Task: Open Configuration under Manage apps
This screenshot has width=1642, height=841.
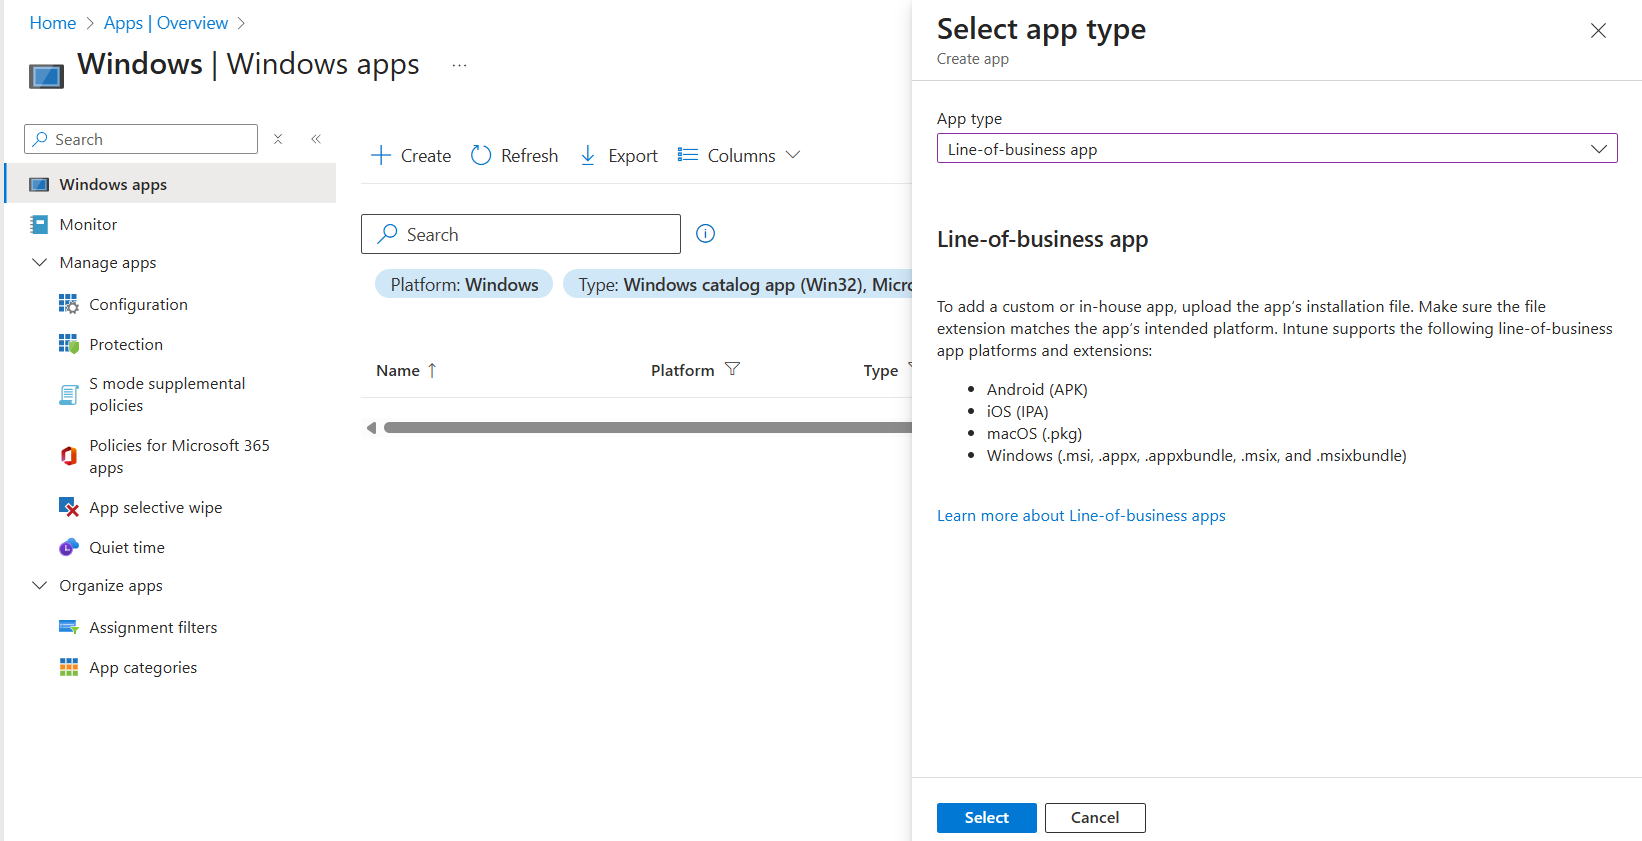Action: click(x=138, y=304)
